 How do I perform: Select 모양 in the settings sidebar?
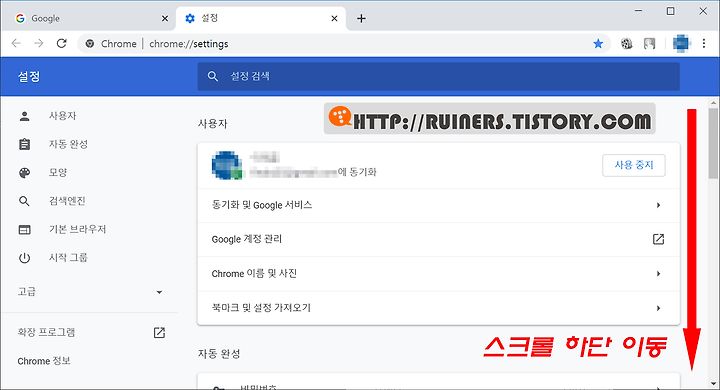click(x=58, y=173)
